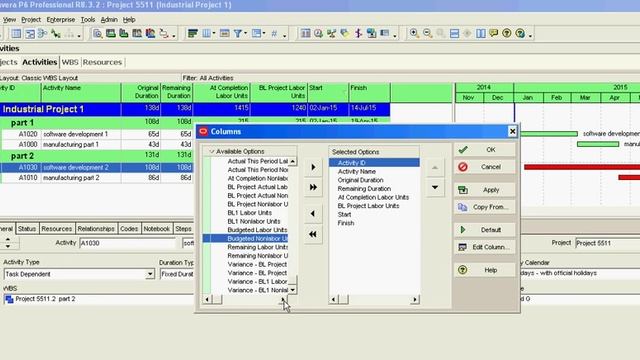Open the Columns toolbar icon dropdown arrow
This screenshot has height=360, width=640.
click(x=213, y=33)
